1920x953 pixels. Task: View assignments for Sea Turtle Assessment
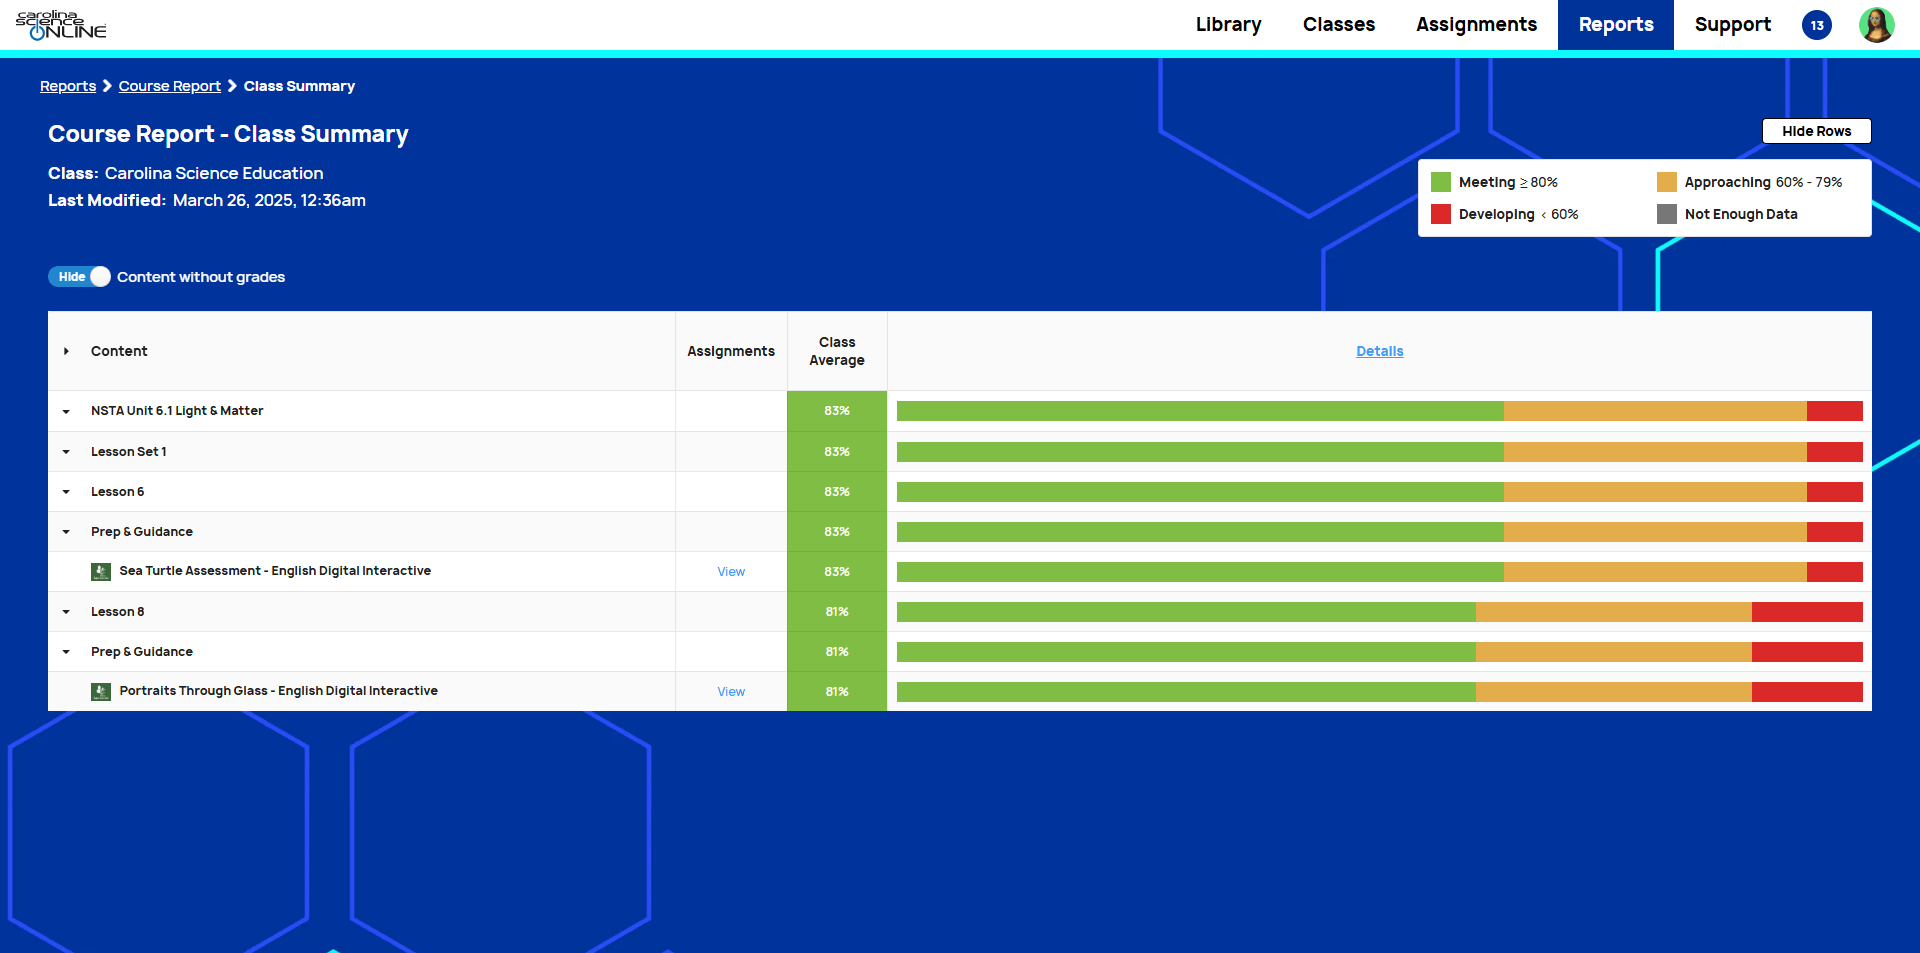(x=731, y=572)
